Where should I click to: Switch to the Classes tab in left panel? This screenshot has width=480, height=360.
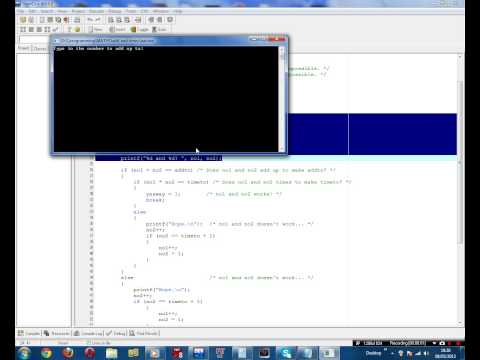tap(40, 49)
